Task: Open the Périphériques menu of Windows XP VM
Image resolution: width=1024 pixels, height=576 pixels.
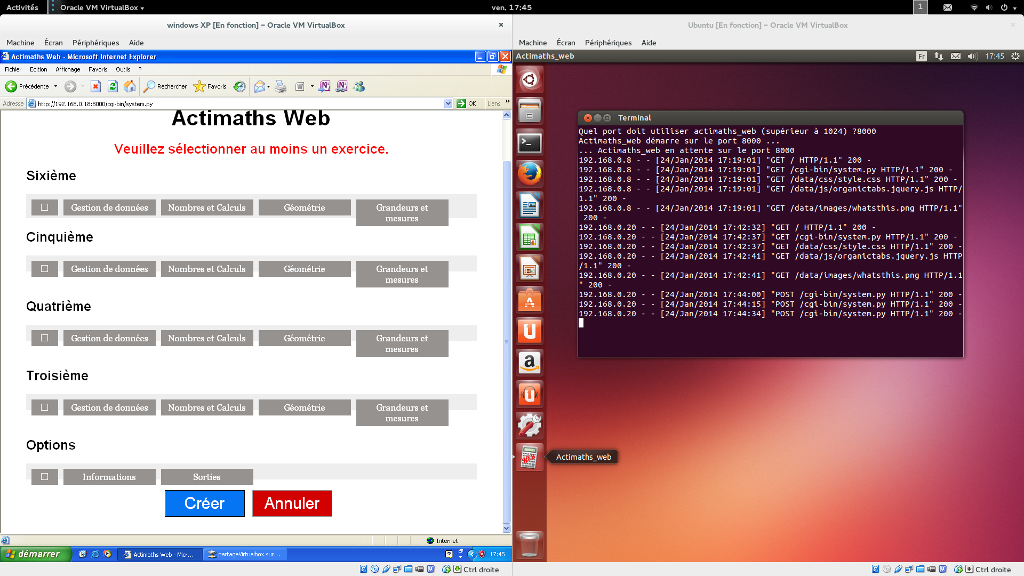Action: pos(96,43)
